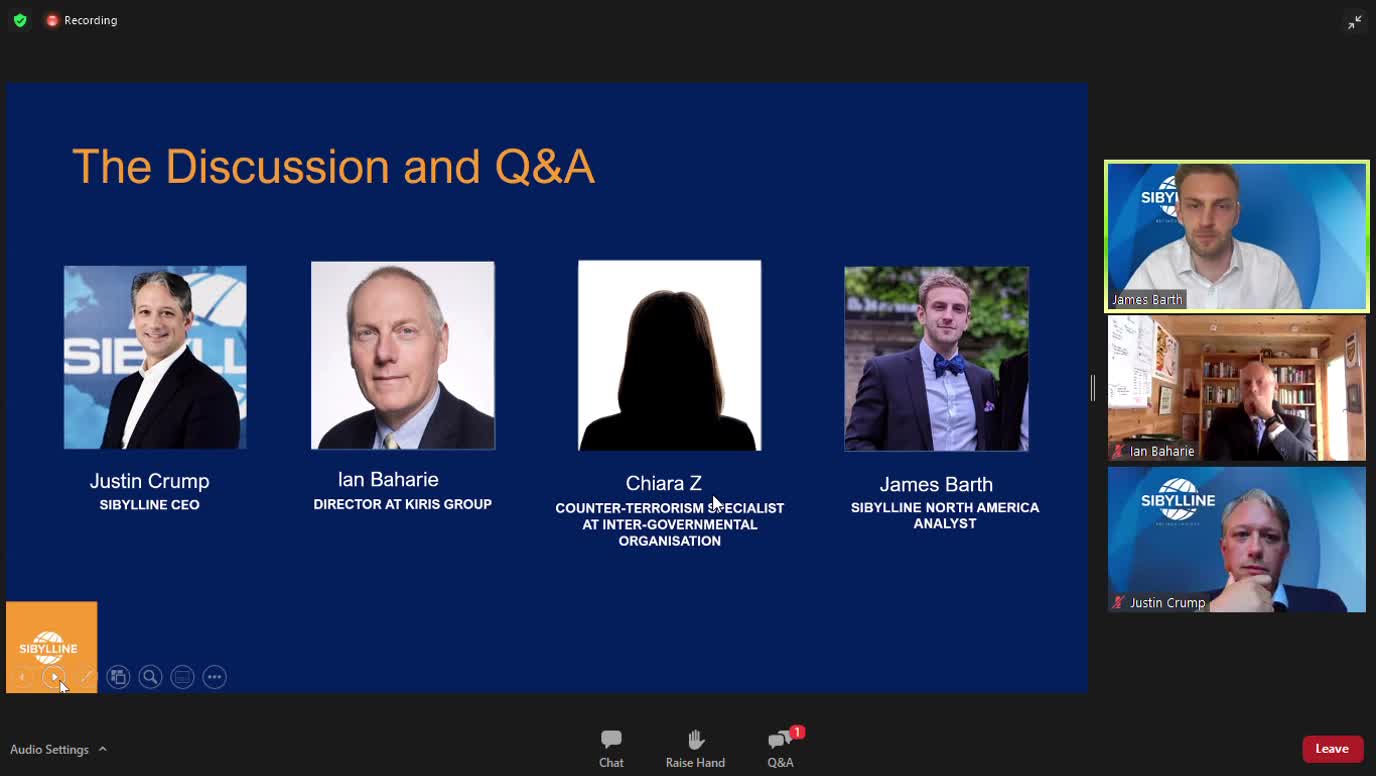The width and height of the screenshot is (1376, 776).
Task: Select Justin Crump's video tile
Action: [1236, 539]
